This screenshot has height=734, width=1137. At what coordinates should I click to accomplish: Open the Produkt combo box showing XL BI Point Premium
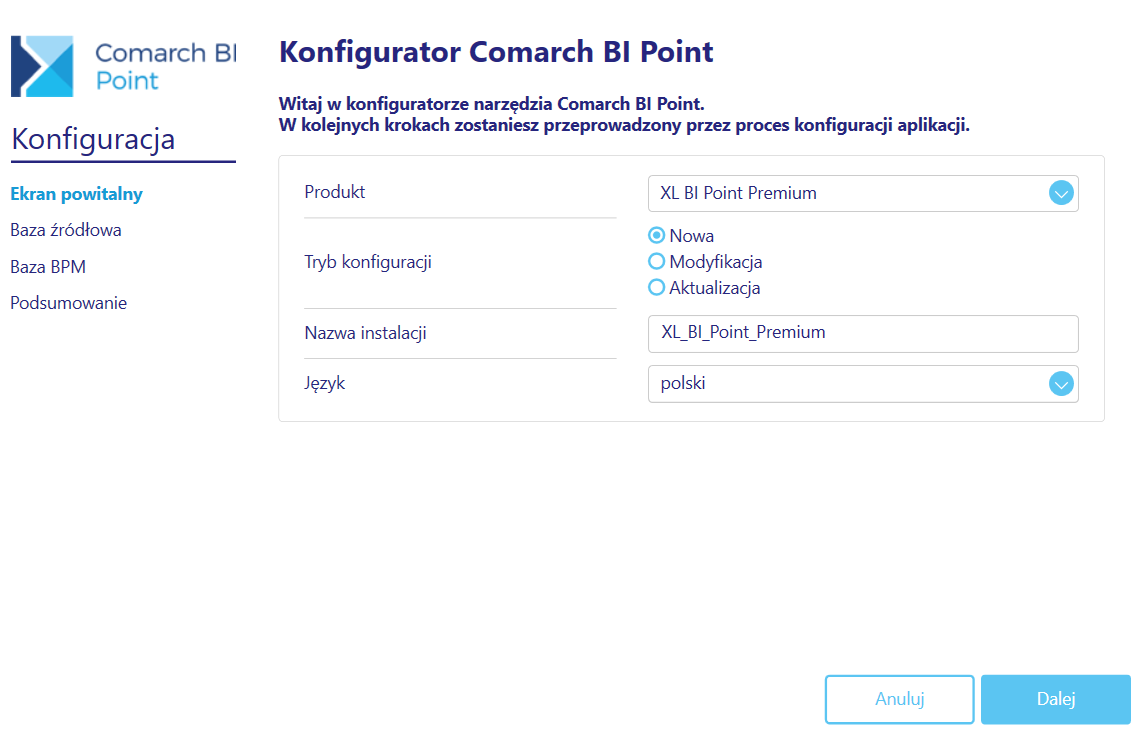tap(863, 194)
